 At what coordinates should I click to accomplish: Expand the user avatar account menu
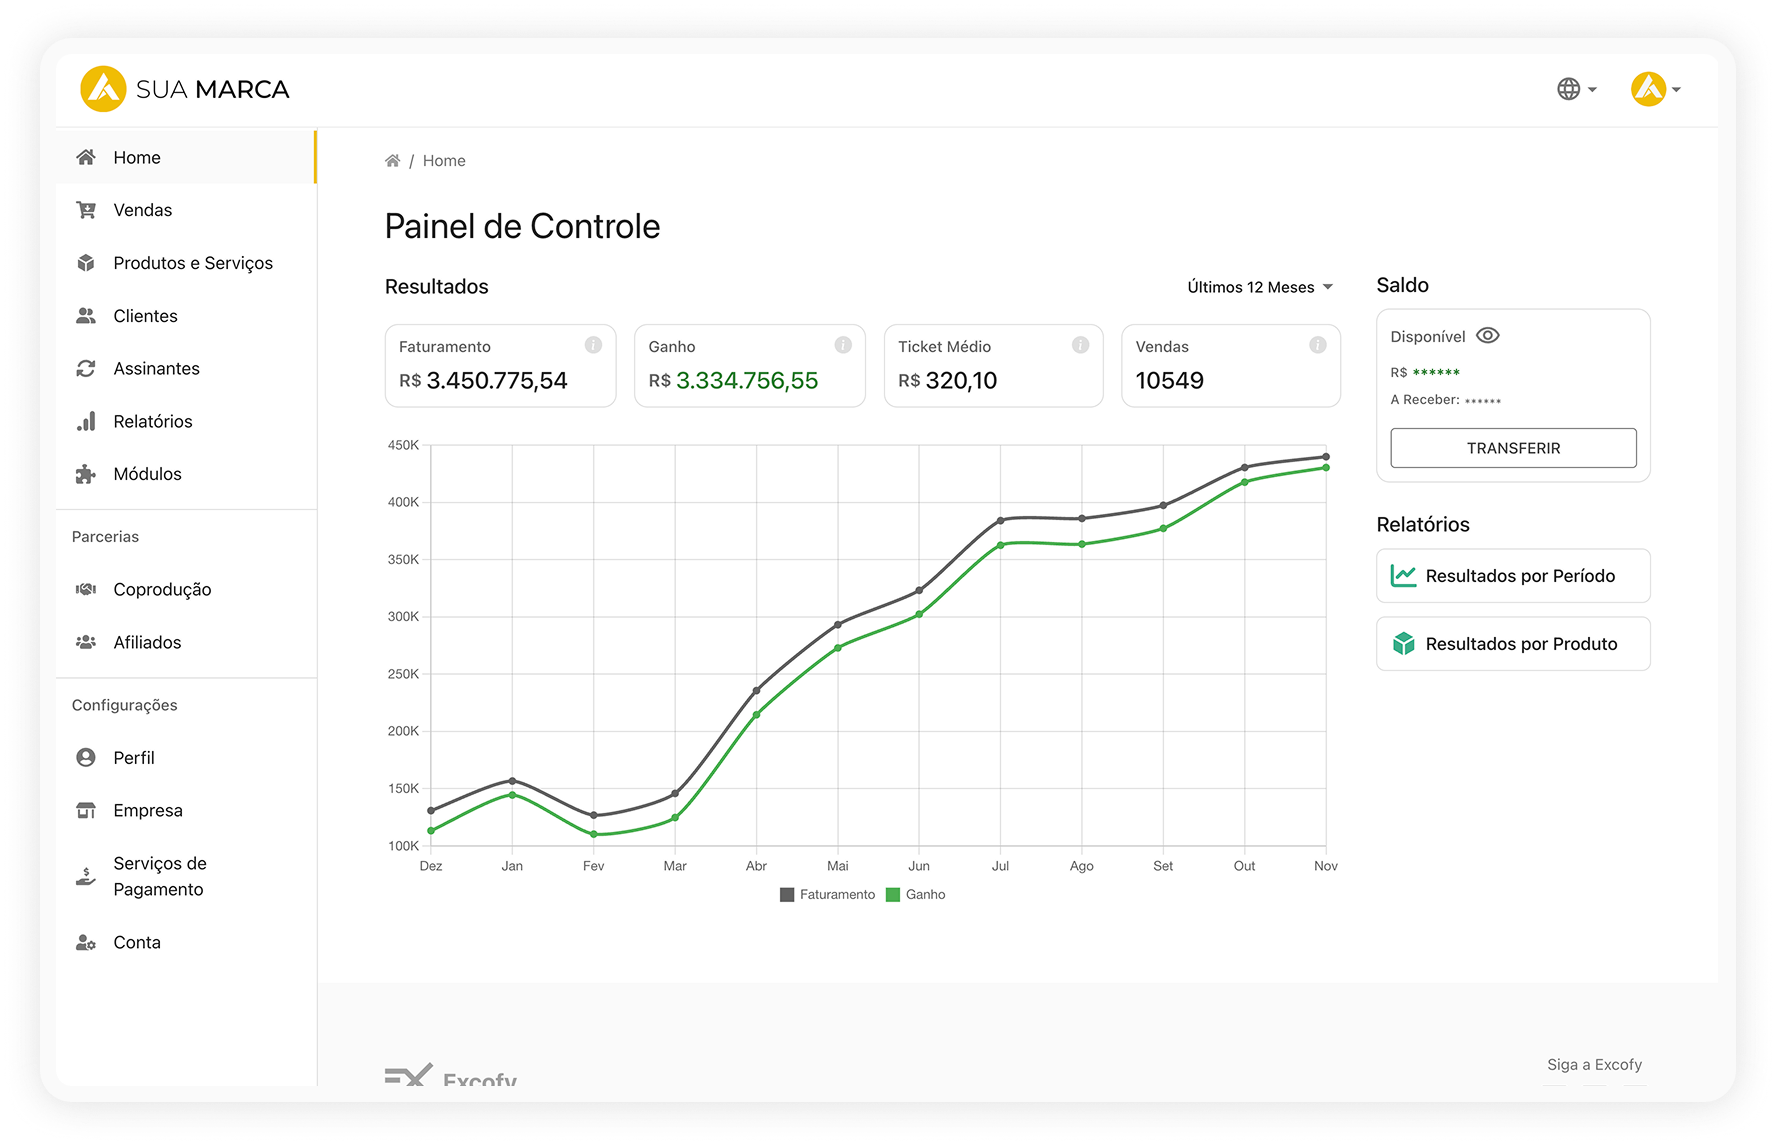point(1655,89)
